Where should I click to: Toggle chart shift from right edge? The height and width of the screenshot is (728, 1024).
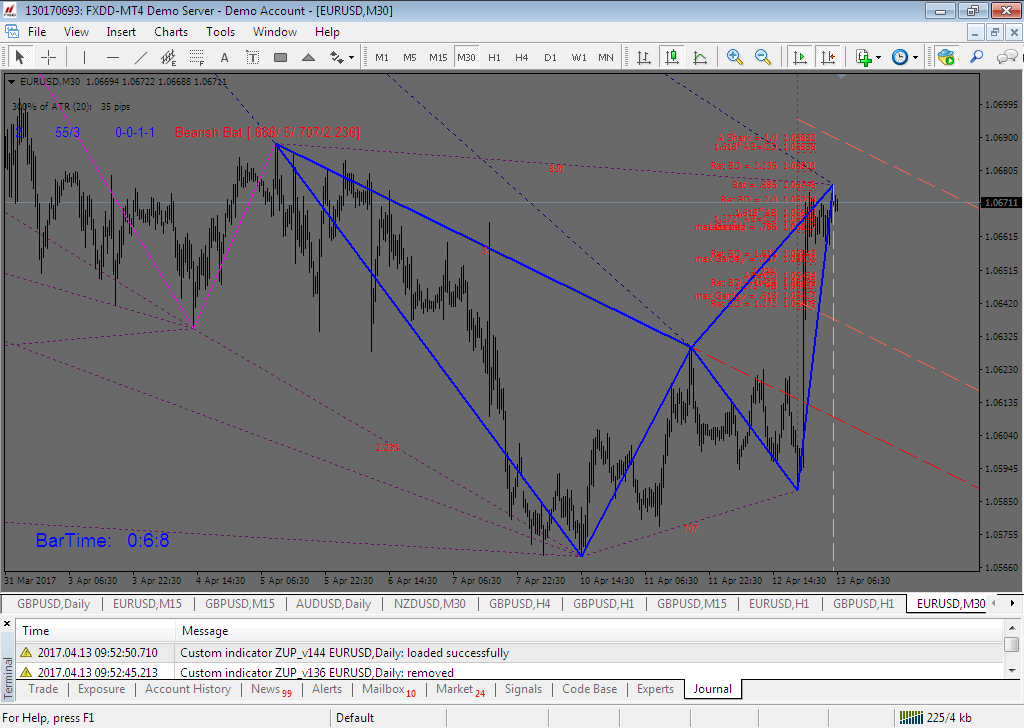coord(828,57)
